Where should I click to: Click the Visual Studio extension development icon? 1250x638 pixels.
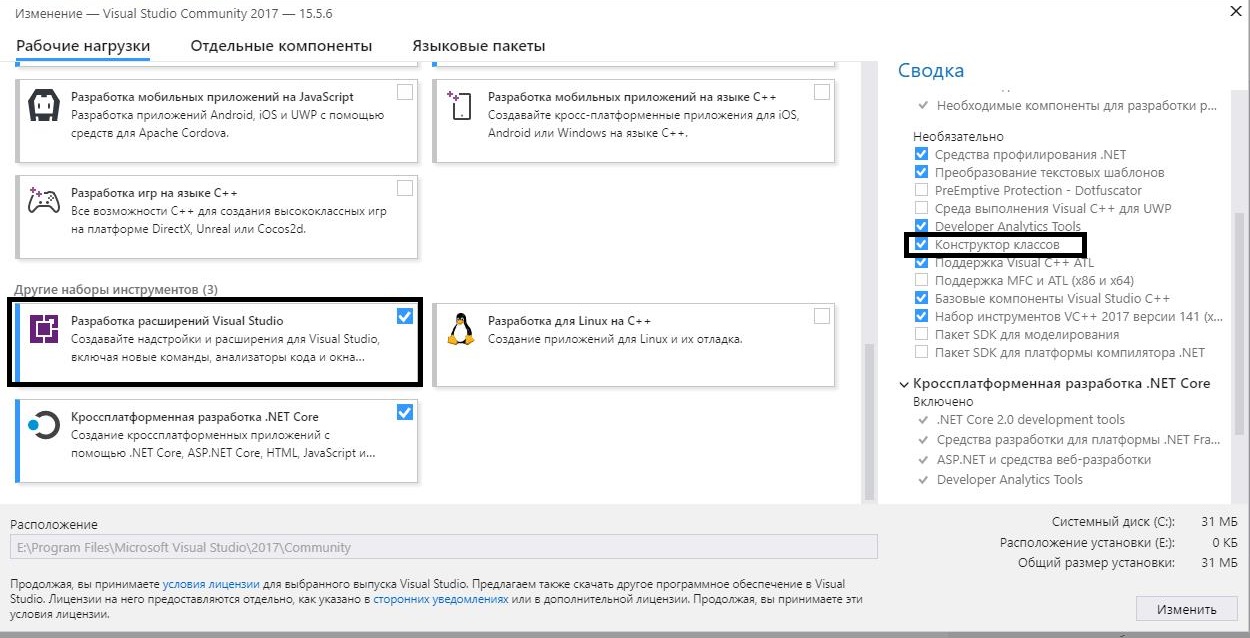[43, 330]
